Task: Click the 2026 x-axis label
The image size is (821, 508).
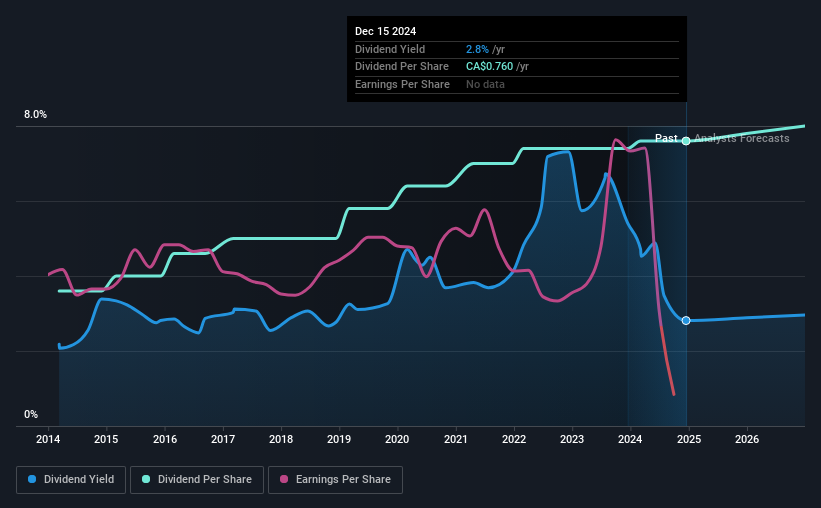Action: pyautogui.click(x=747, y=439)
